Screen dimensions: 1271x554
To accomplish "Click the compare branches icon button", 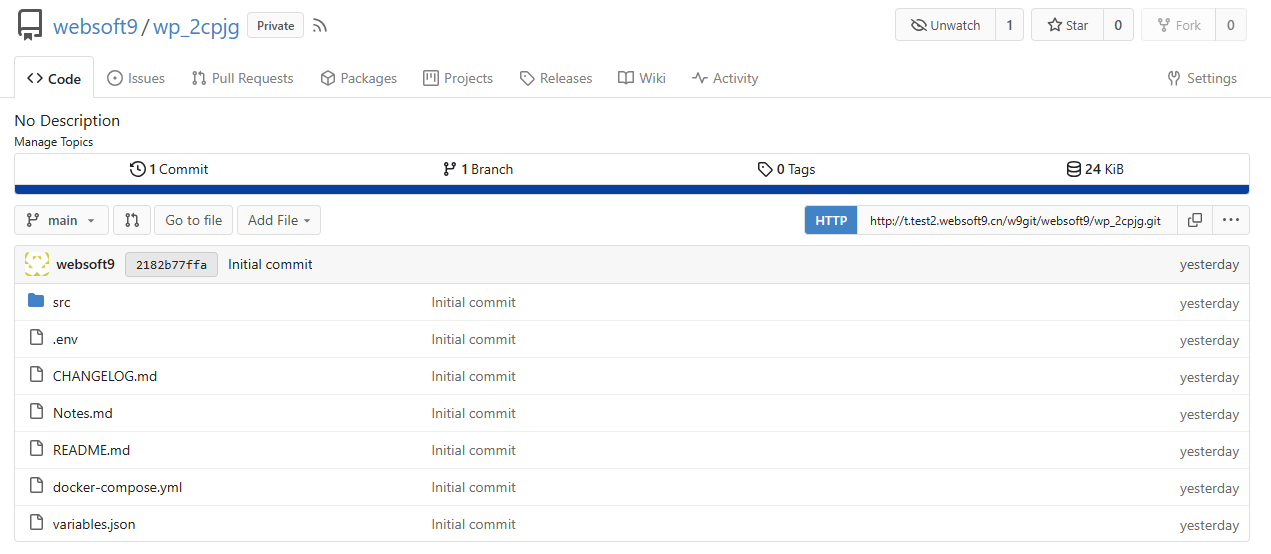I will 132,220.
